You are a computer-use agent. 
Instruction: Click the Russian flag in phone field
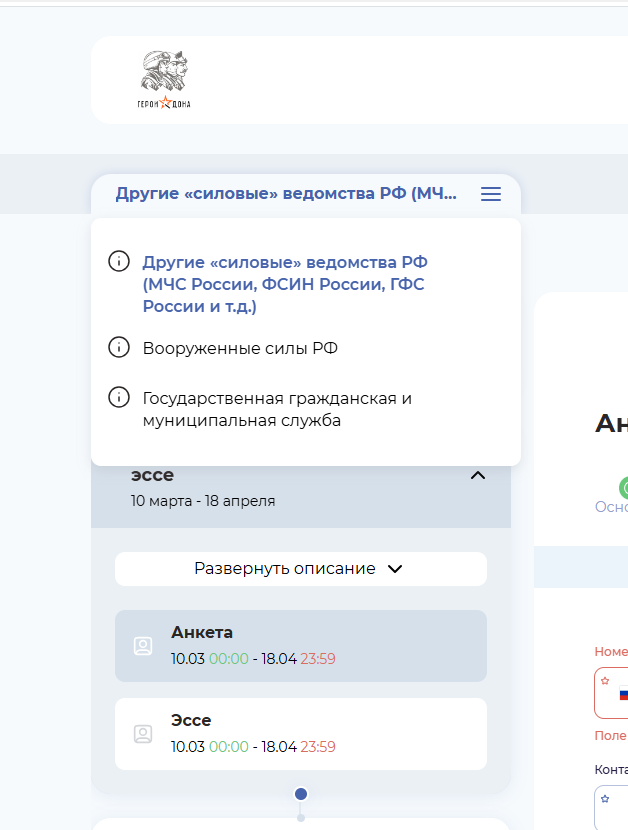pos(623,694)
